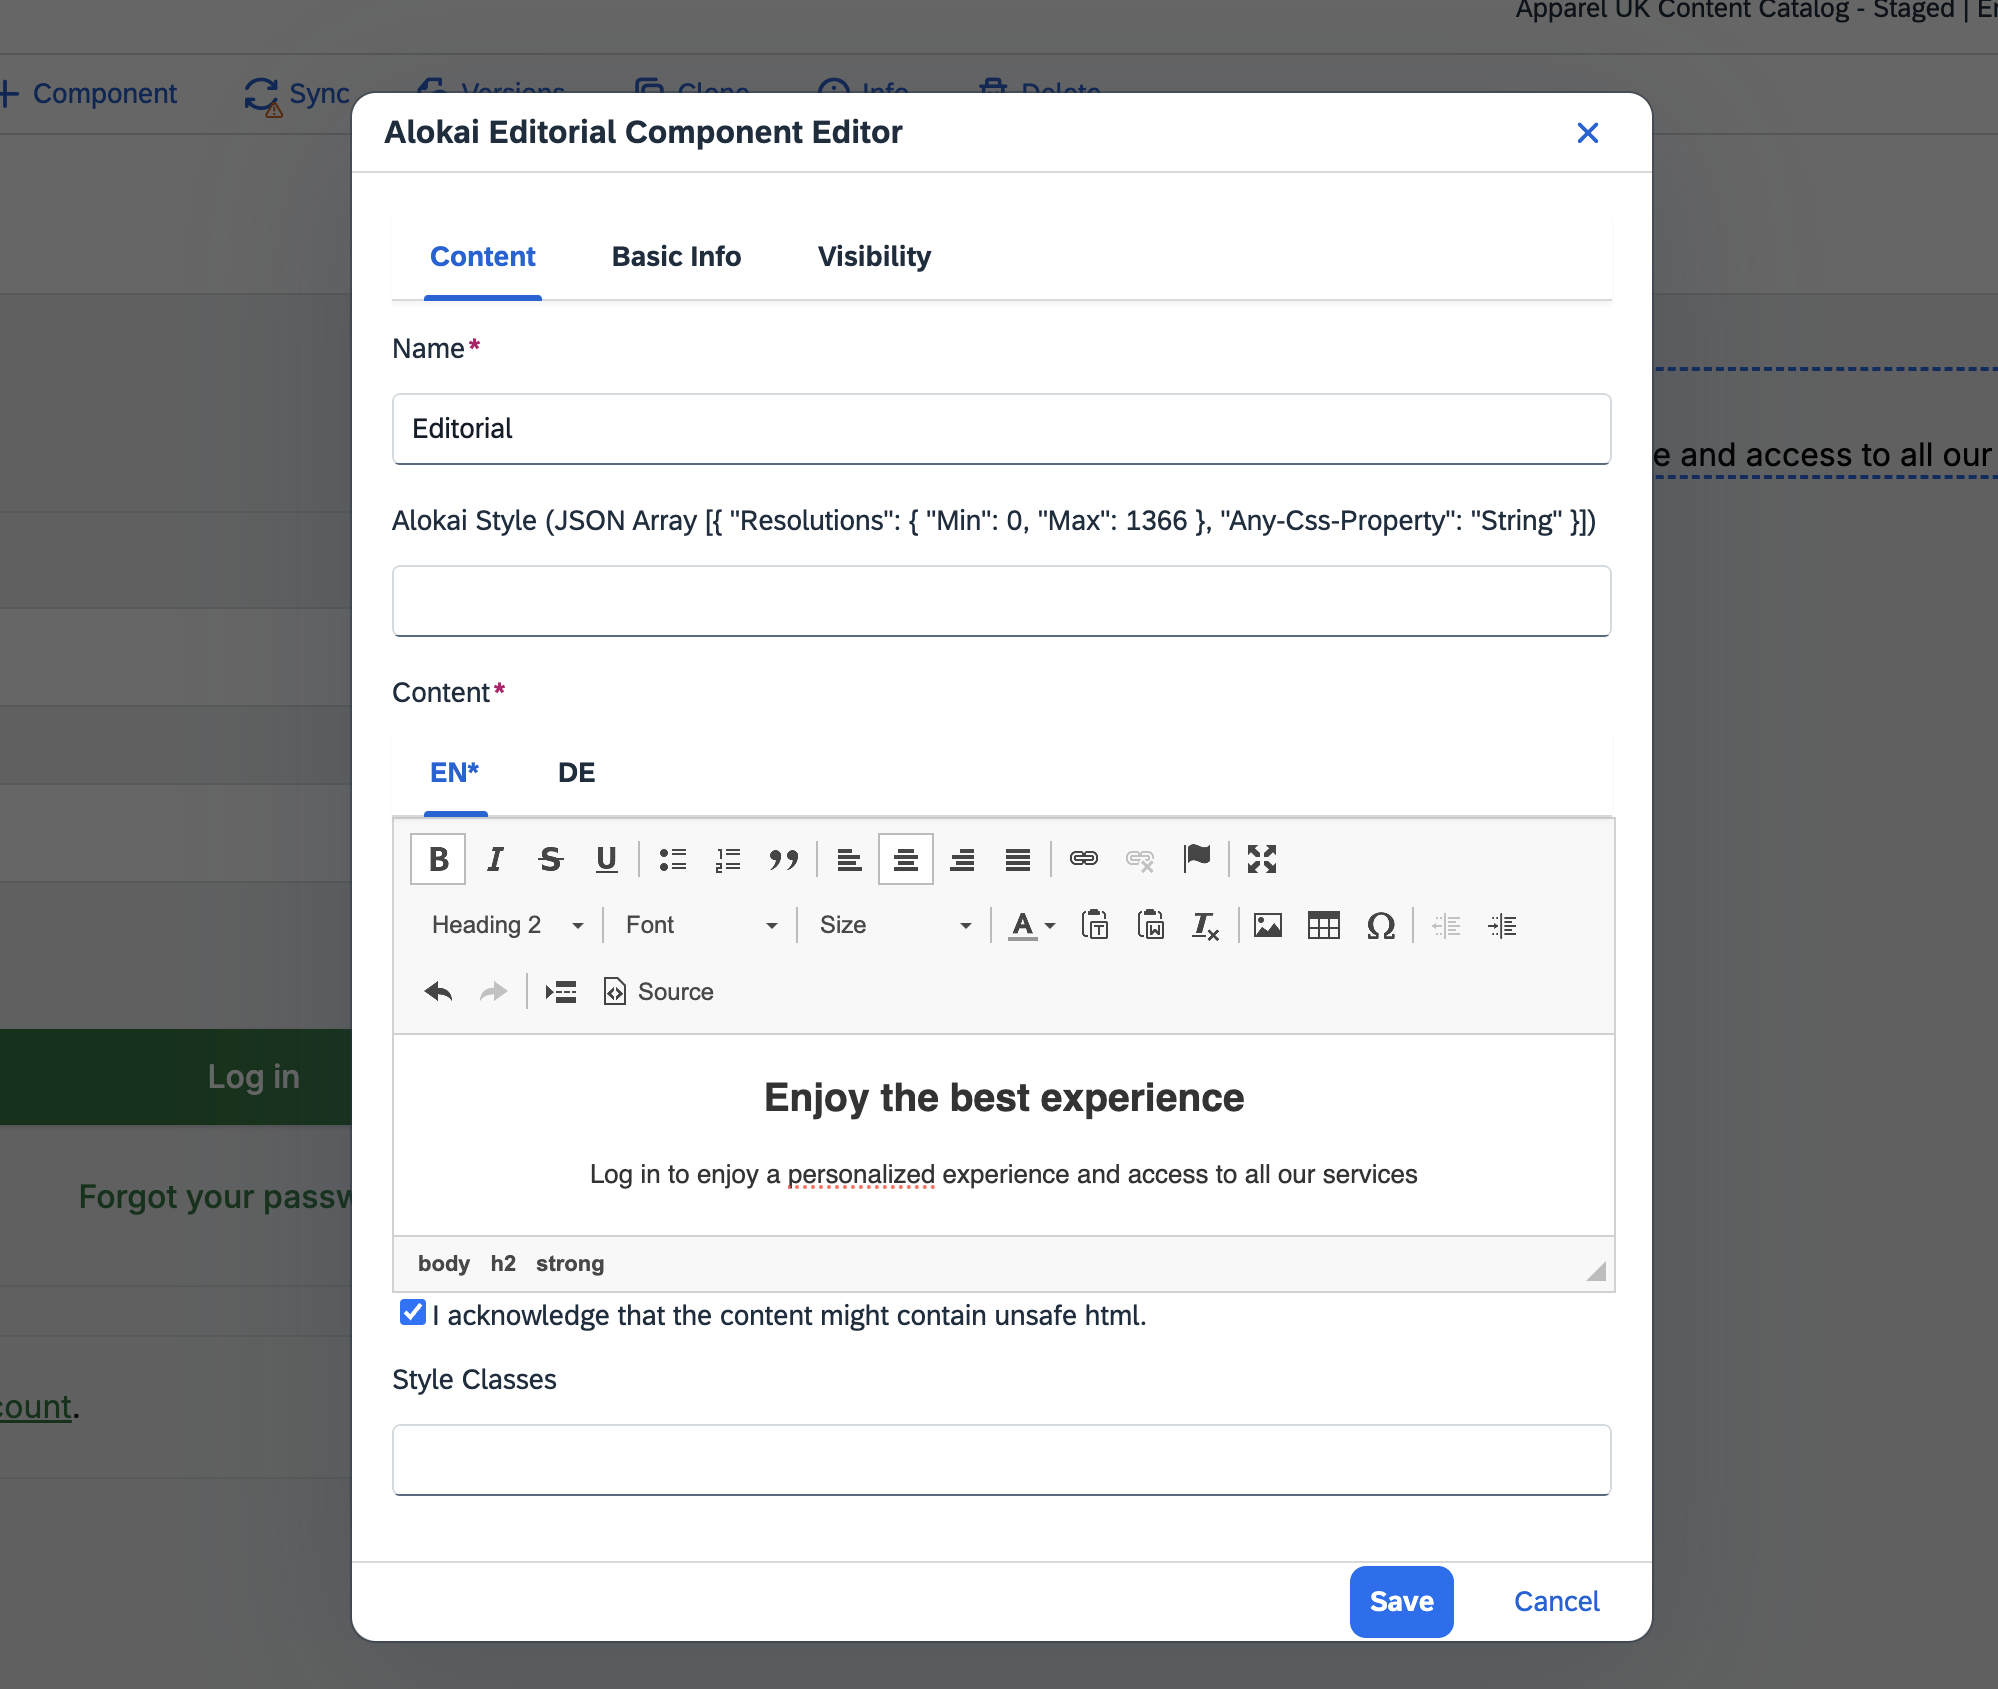Undo last edit
The image size is (1998, 1689).
[438, 992]
